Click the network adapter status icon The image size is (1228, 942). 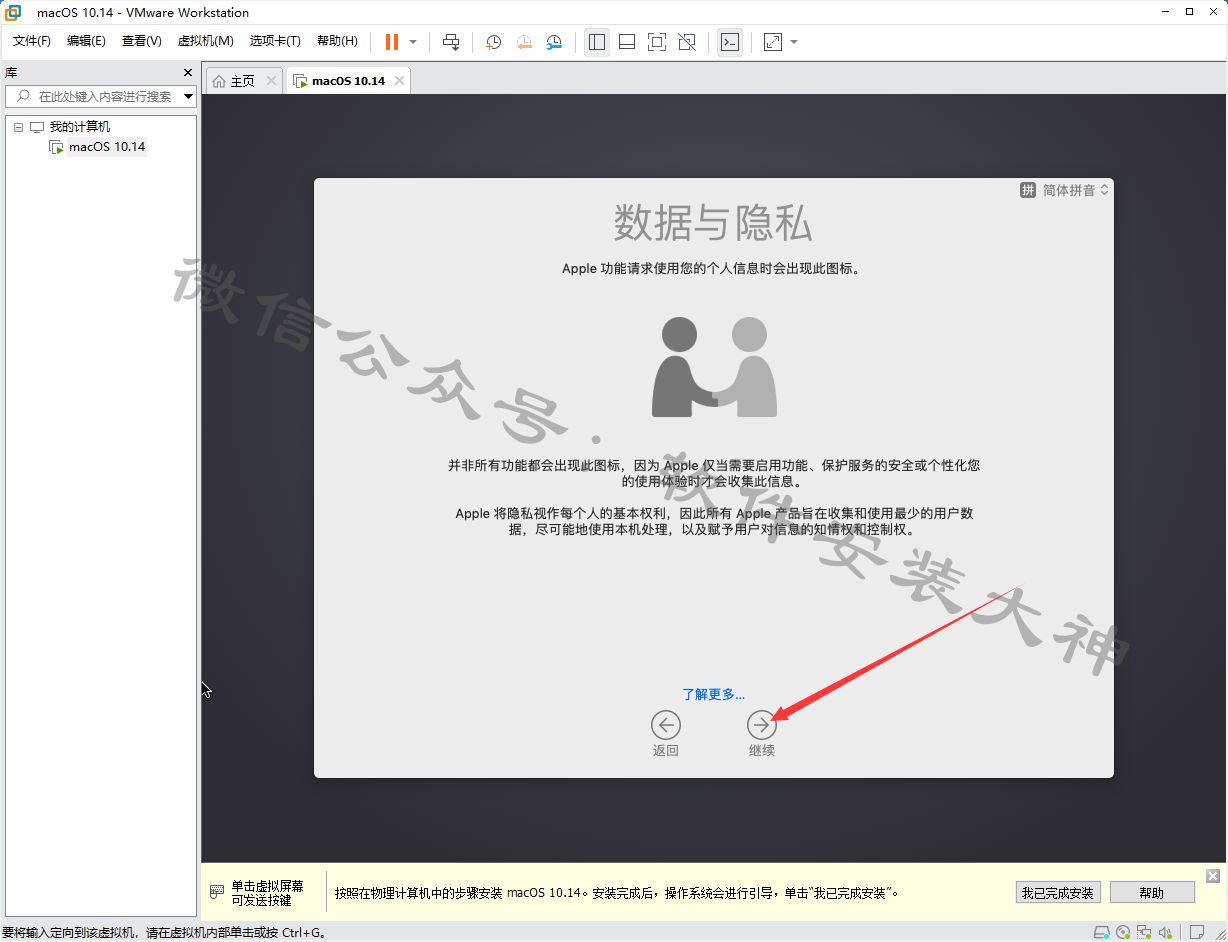click(x=1145, y=932)
